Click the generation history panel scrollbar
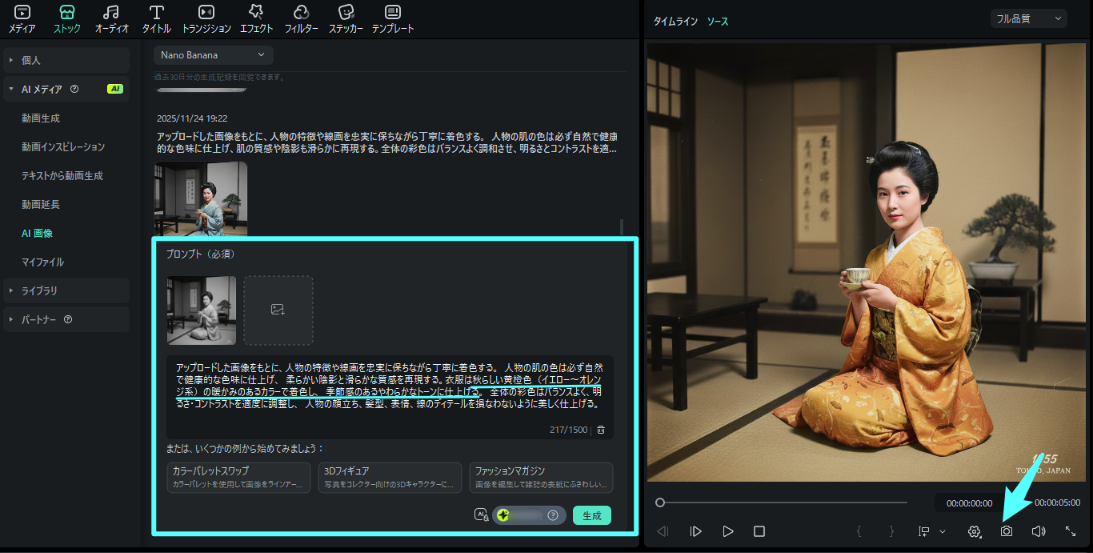This screenshot has height=553, width=1093. click(x=621, y=227)
